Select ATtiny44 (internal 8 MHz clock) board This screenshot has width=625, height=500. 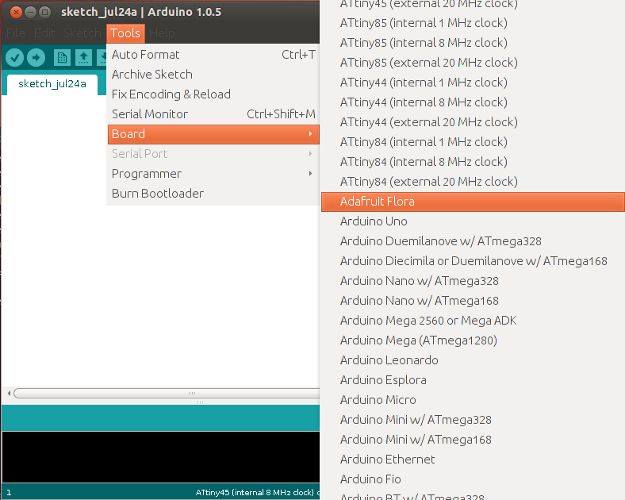473,102
